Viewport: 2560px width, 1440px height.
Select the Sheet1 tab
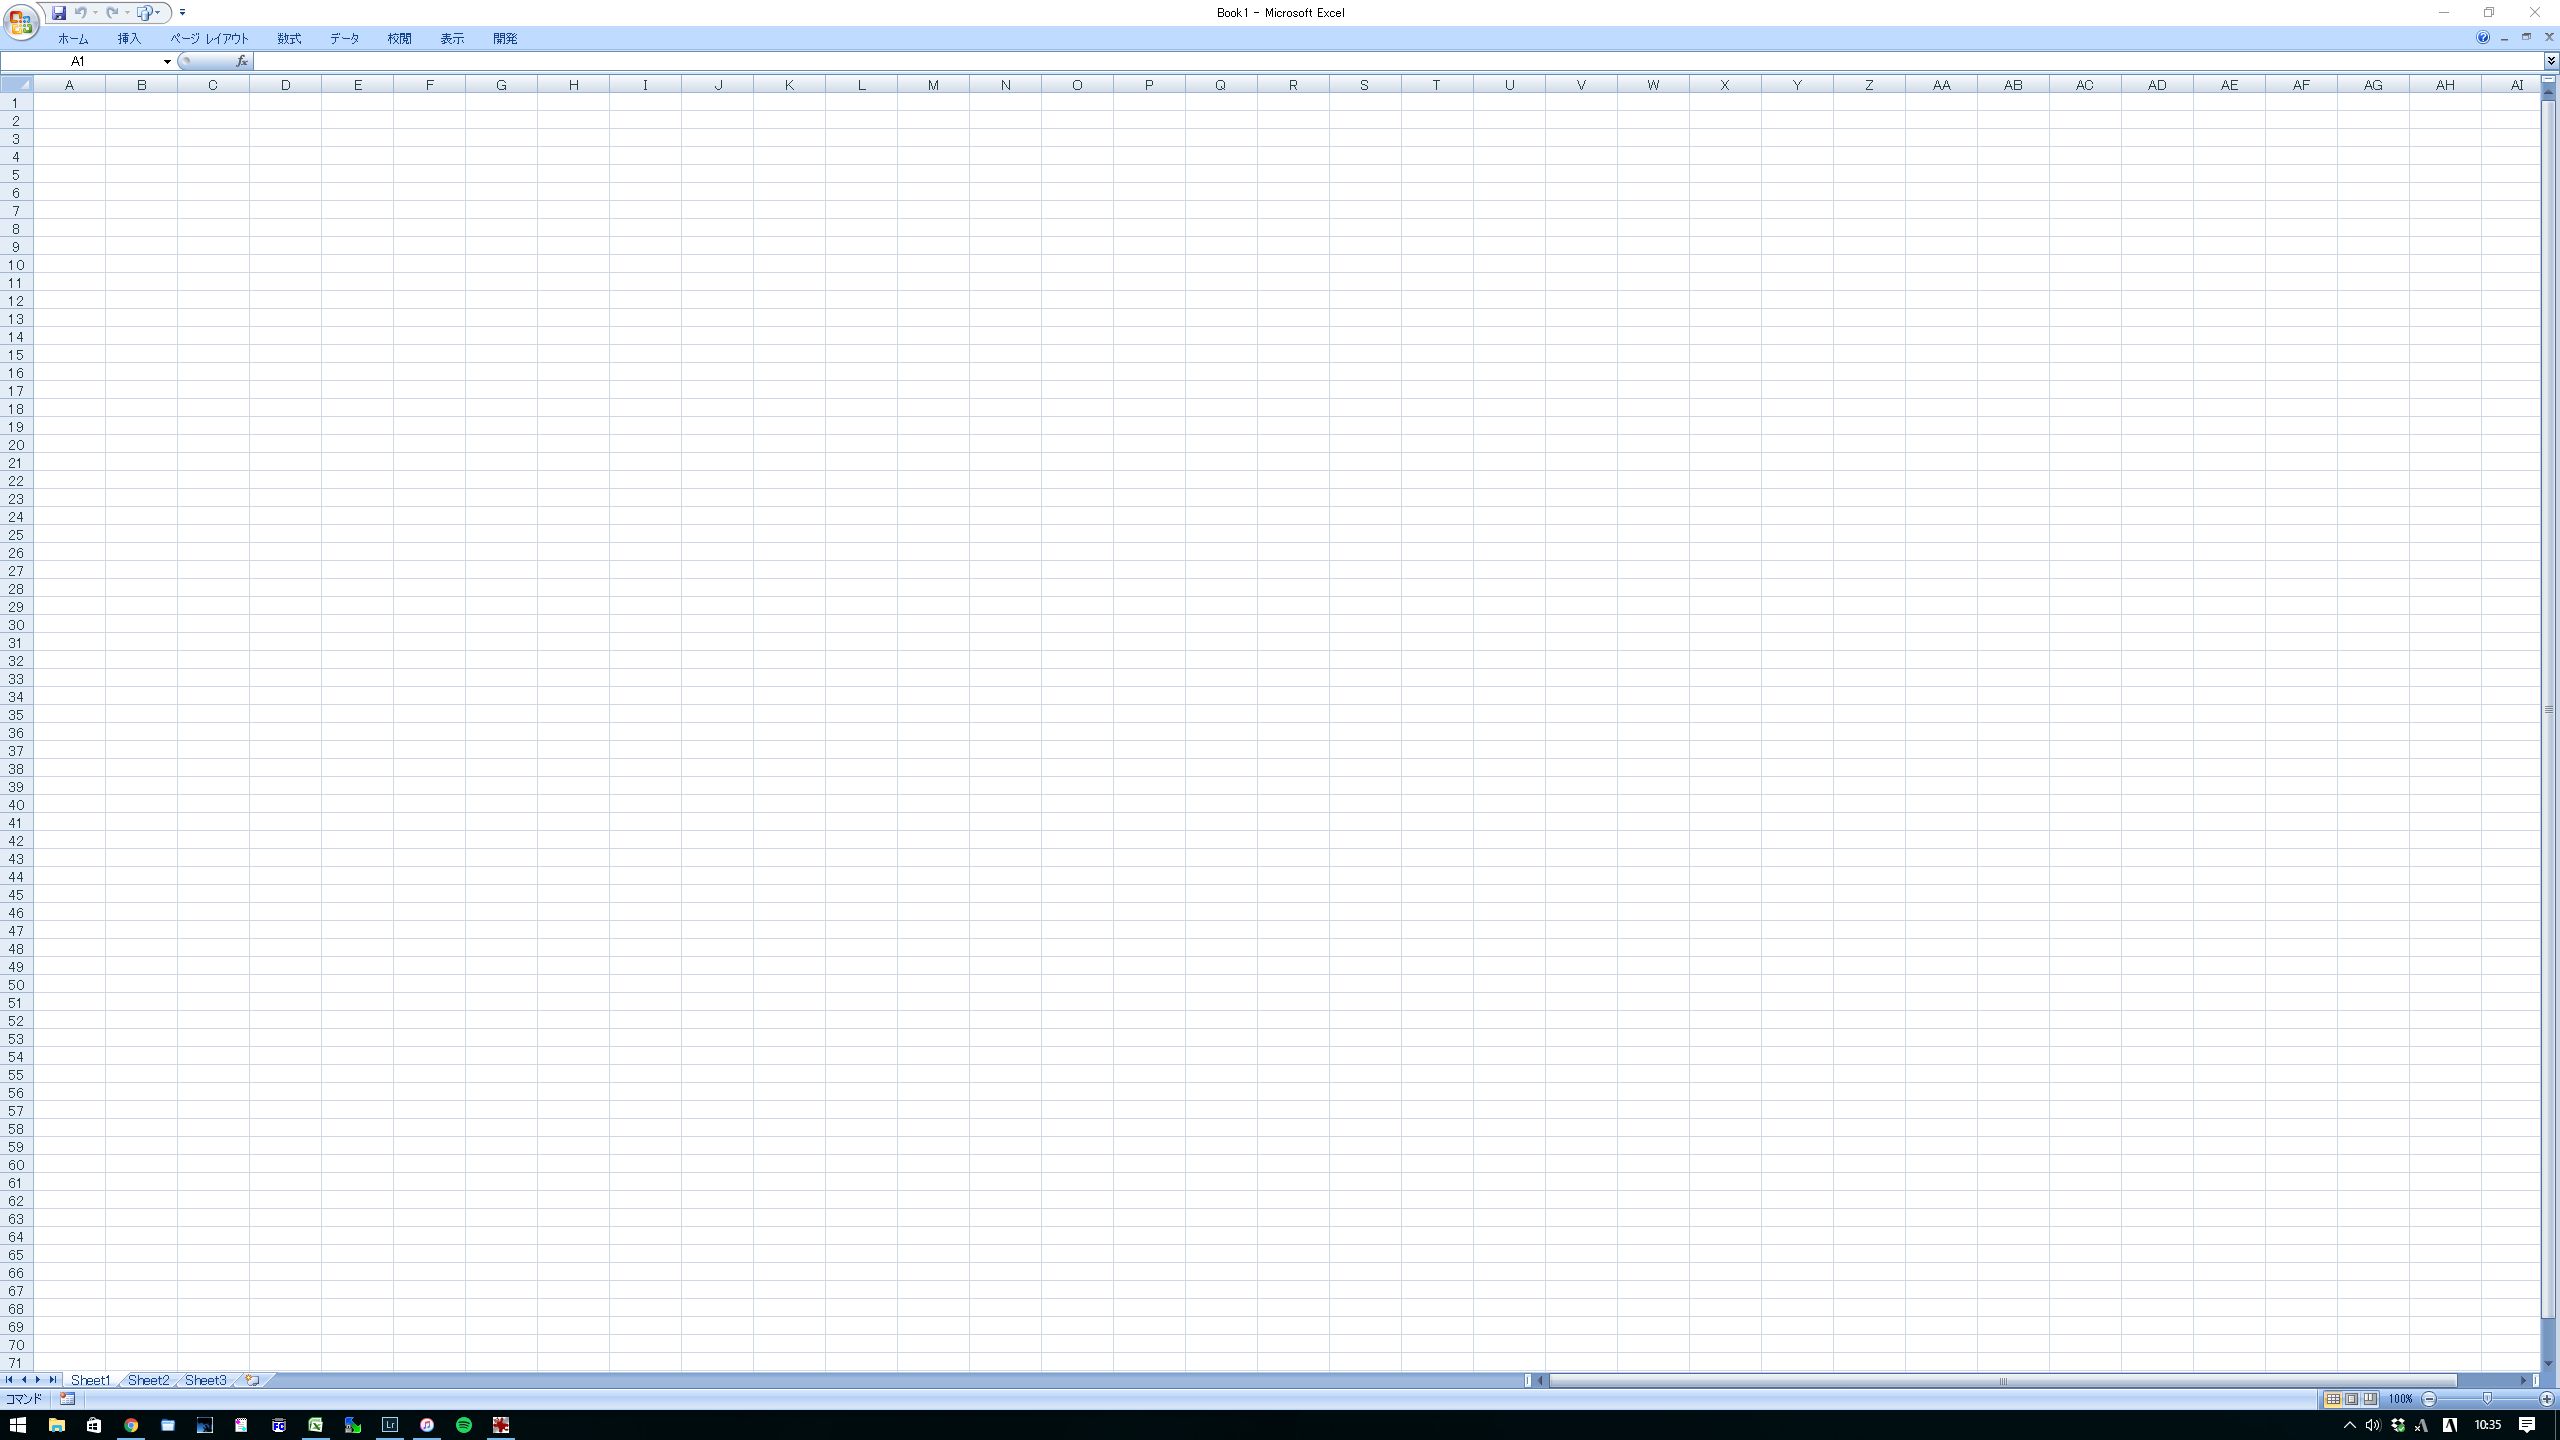90,1380
